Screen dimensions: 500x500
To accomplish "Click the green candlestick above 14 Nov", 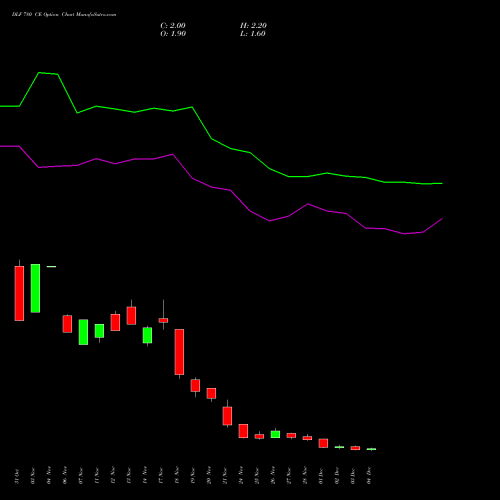I will point(147,335).
